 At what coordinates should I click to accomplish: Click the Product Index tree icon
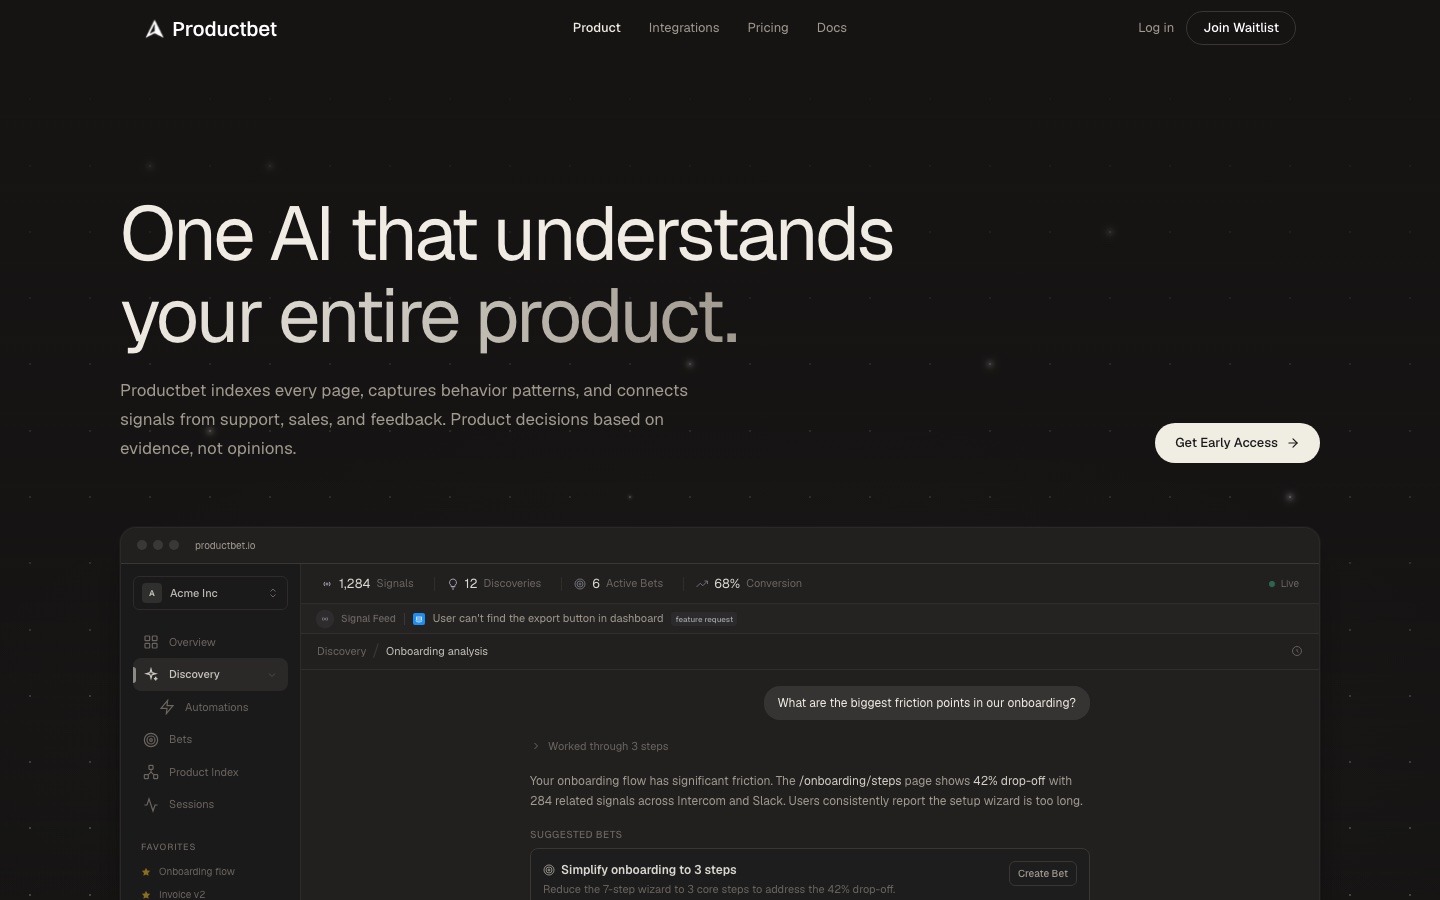coord(151,772)
